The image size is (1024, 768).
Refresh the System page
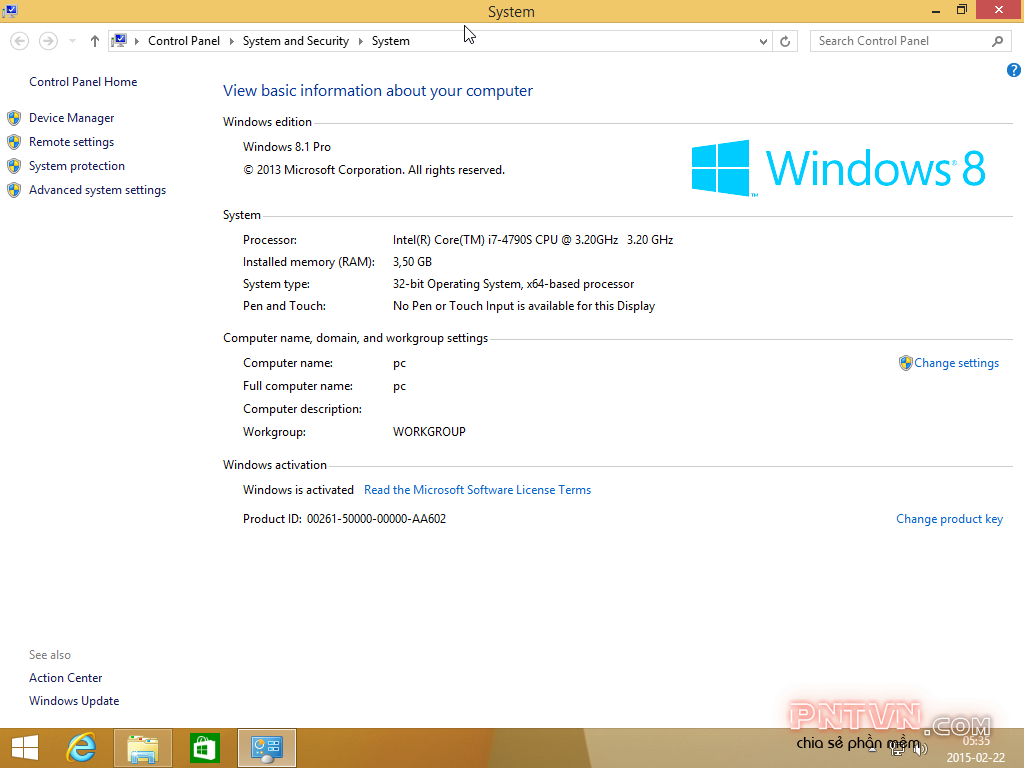tap(785, 41)
